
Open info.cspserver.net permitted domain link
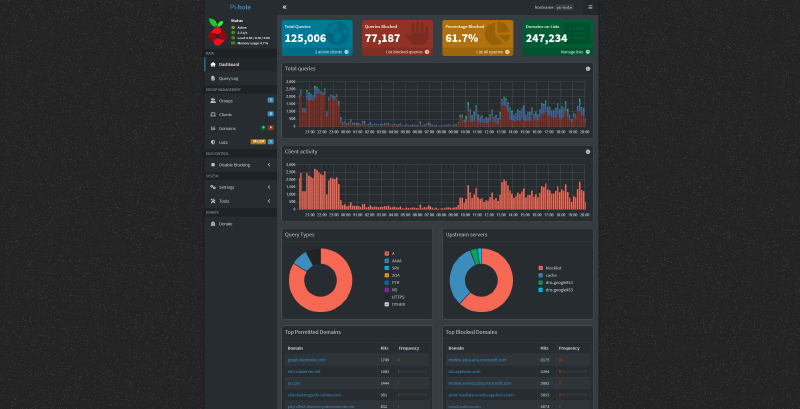pyautogui.click(x=304, y=371)
